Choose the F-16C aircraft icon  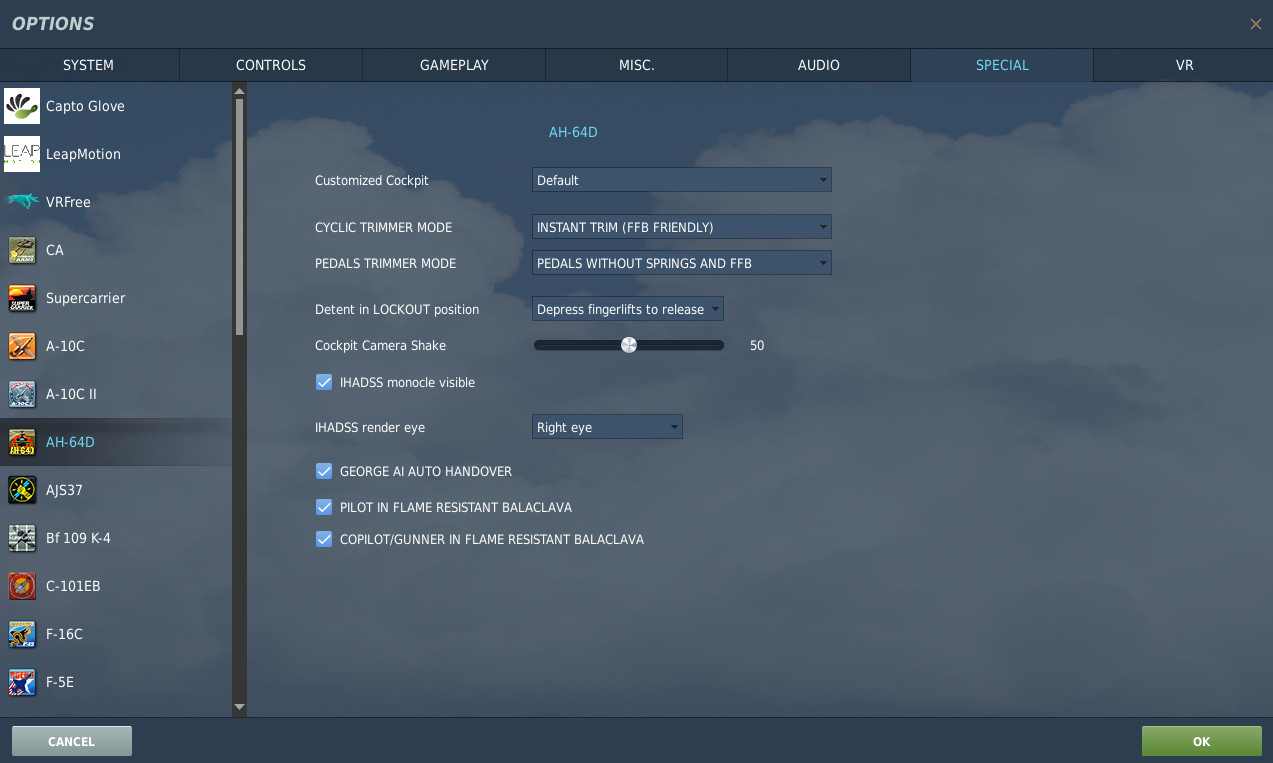pos(22,634)
